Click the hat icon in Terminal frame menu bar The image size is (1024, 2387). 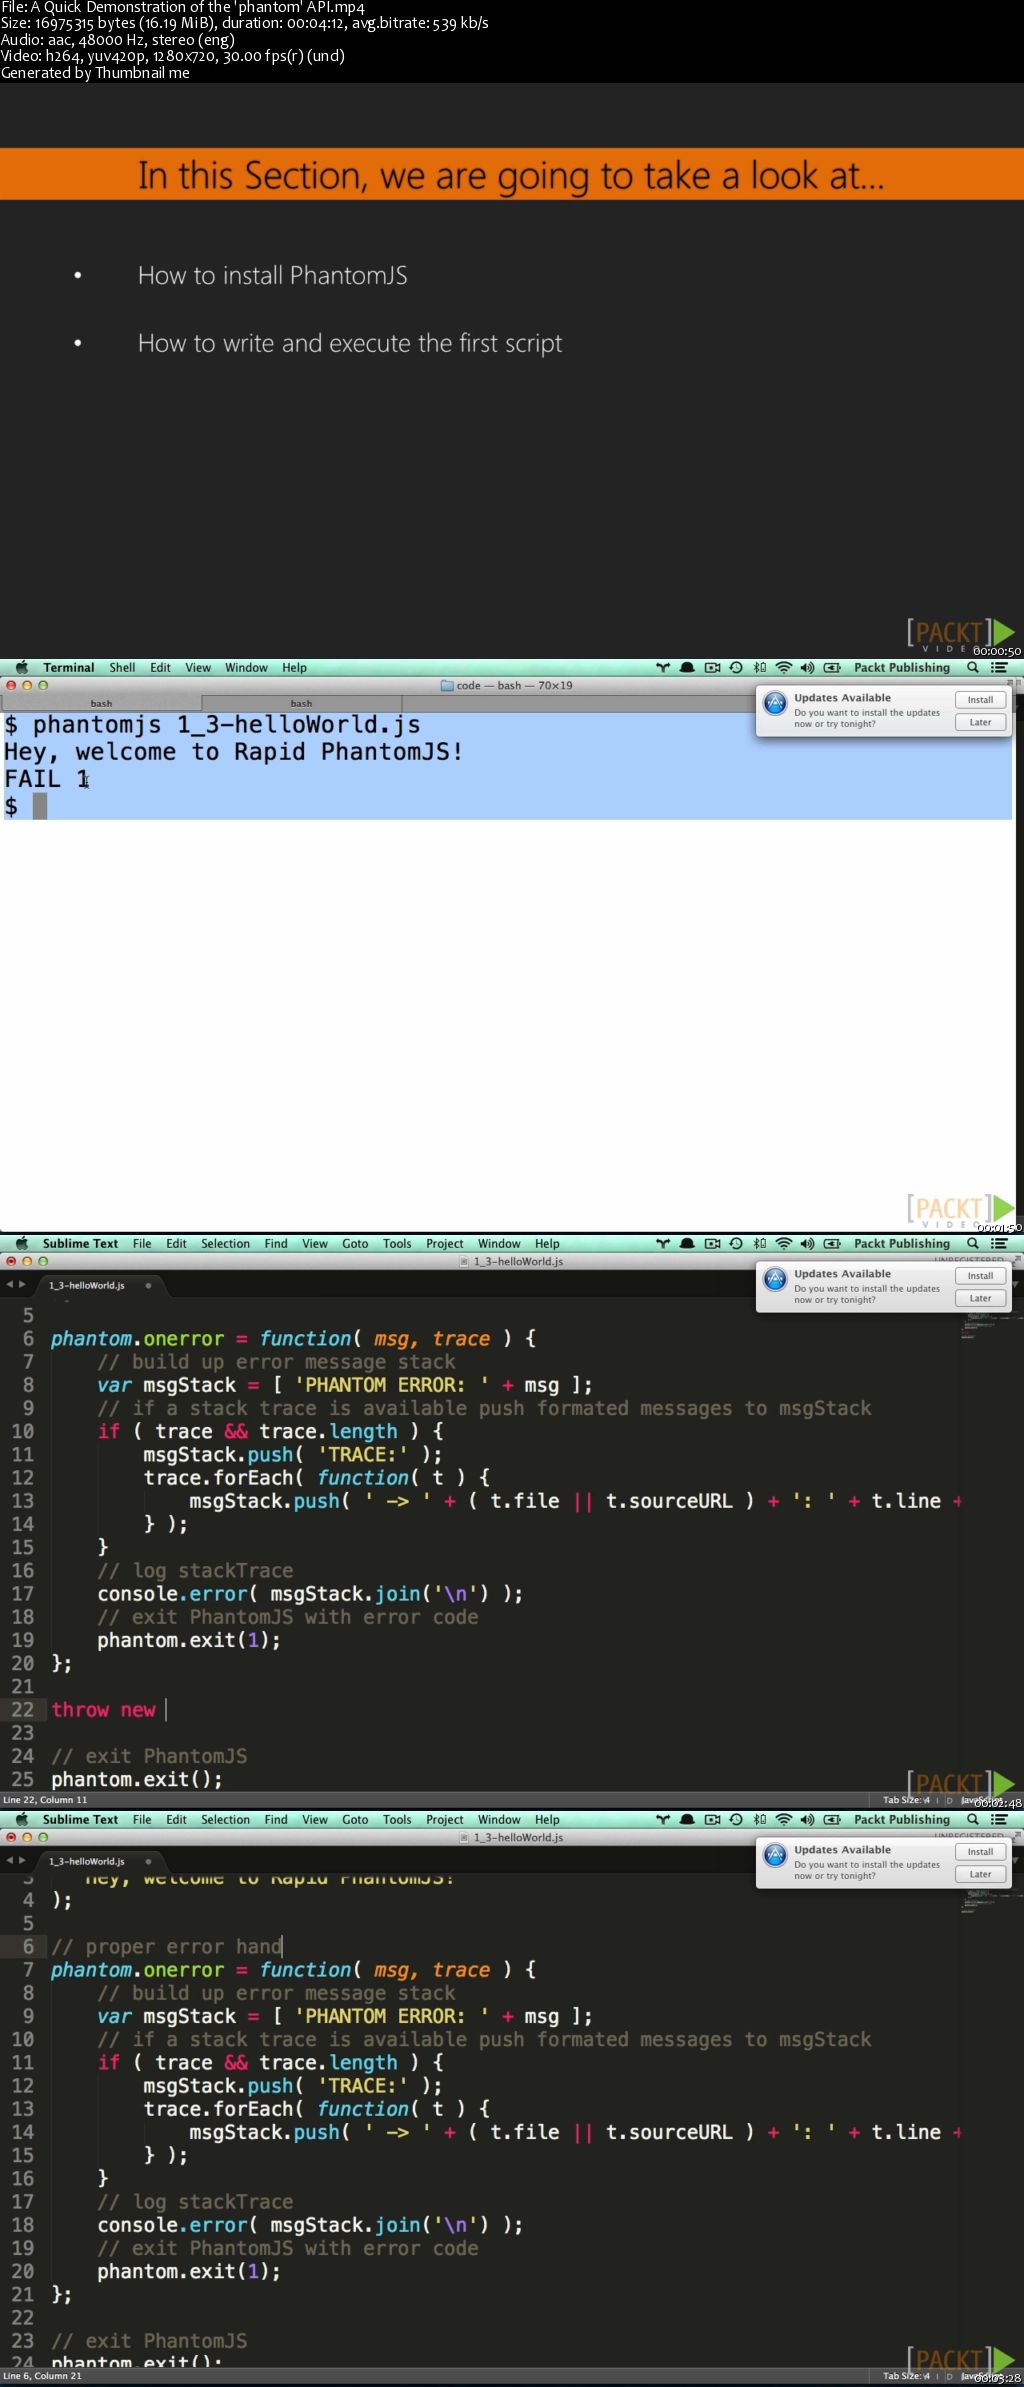pyautogui.click(x=687, y=667)
